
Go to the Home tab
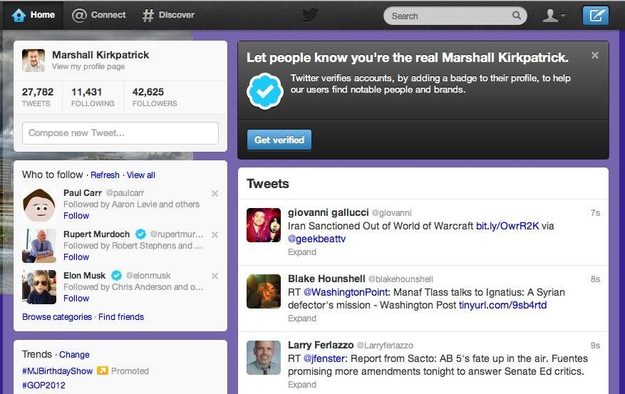coord(33,15)
